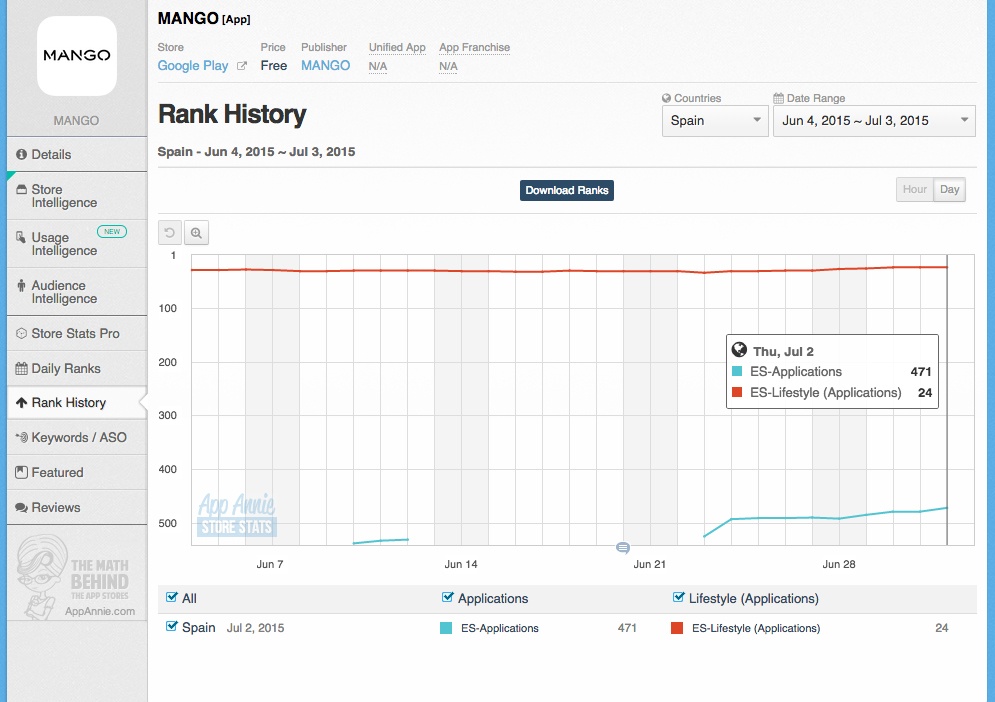Image resolution: width=995 pixels, height=702 pixels.
Task: Click the cyan swatch in the Jul 2 tooltip
Action: pyautogui.click(x=737, y=371)
